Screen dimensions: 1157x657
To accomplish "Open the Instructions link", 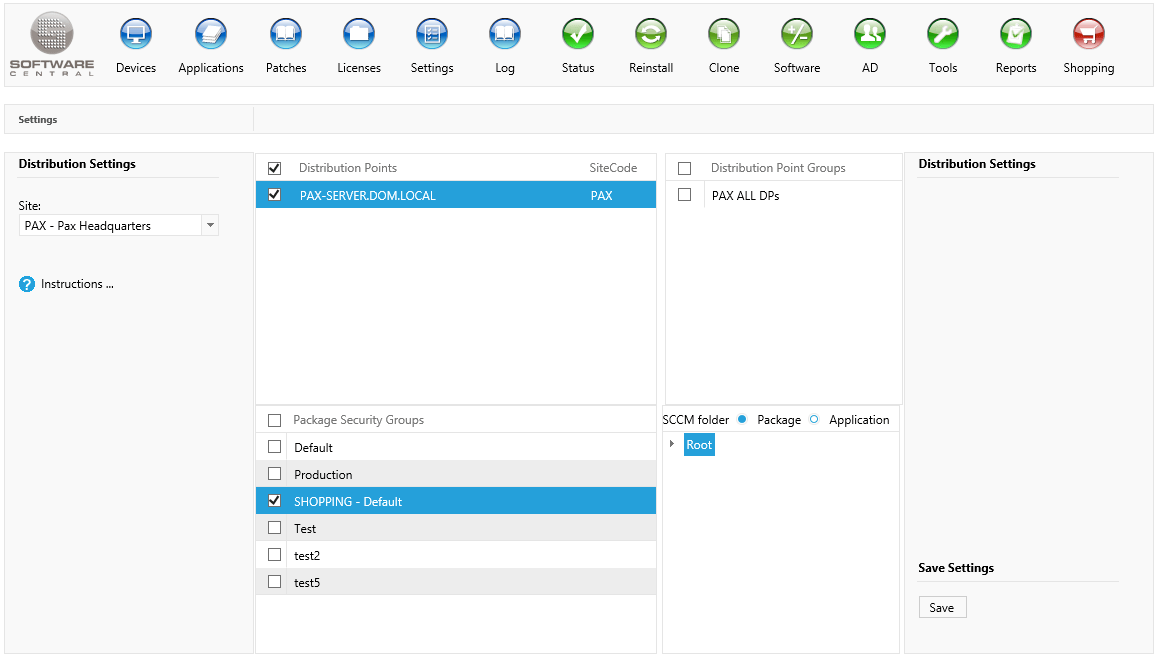I will [x=75, y=283].
